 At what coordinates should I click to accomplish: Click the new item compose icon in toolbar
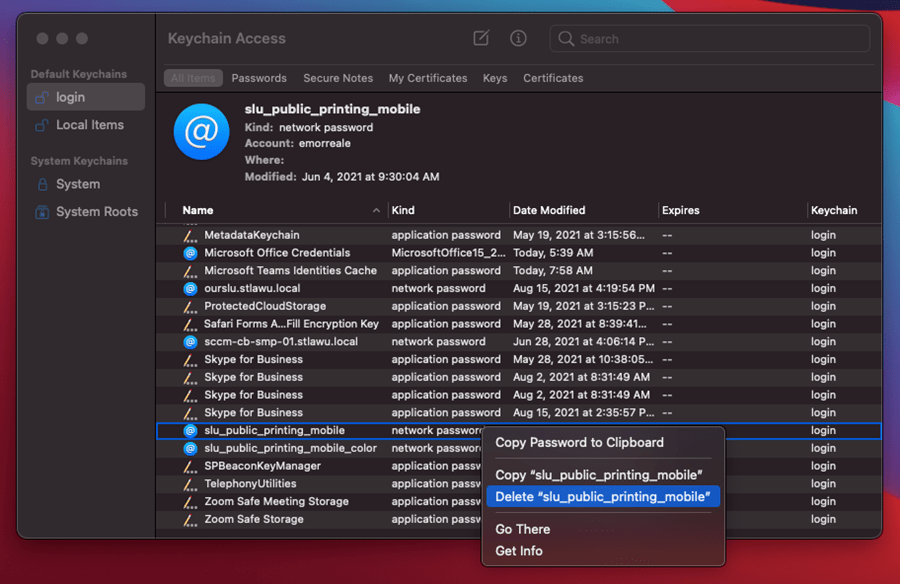(x=480, y=38)
